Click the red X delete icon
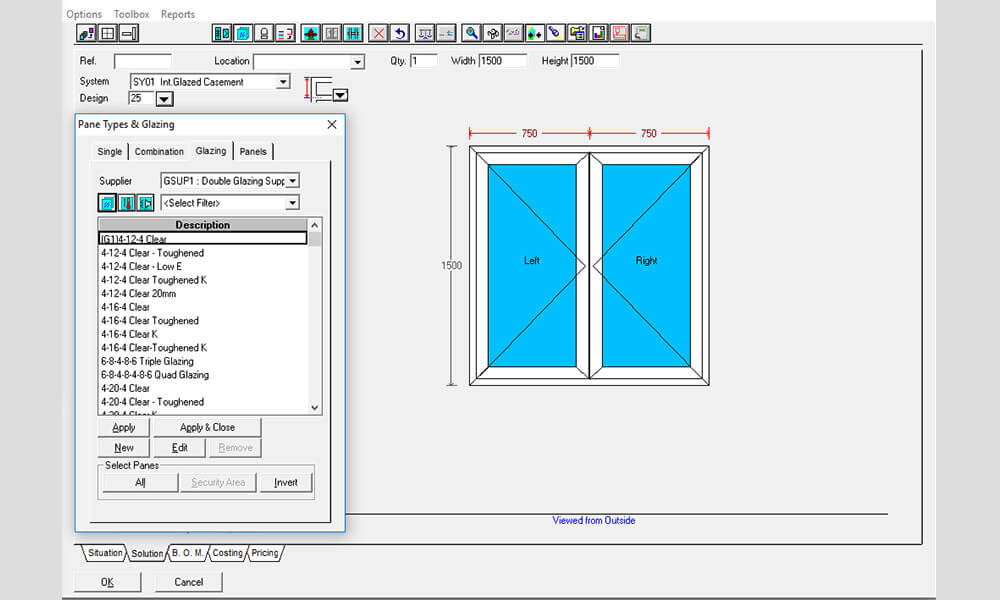Viewport: 1000px width, 600px height. coord(378,32)
